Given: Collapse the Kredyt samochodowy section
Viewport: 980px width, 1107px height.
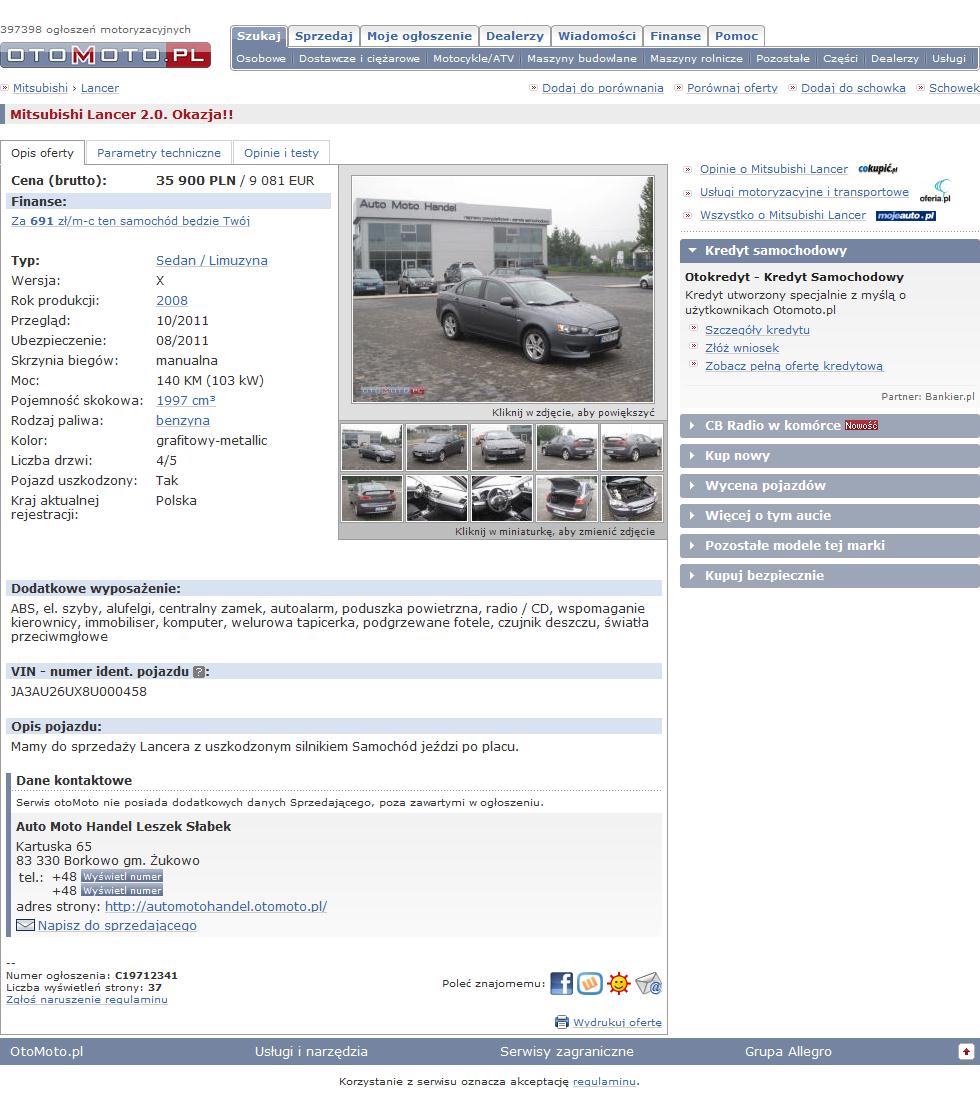Looking at the screenshot, I should pos(830,251).
